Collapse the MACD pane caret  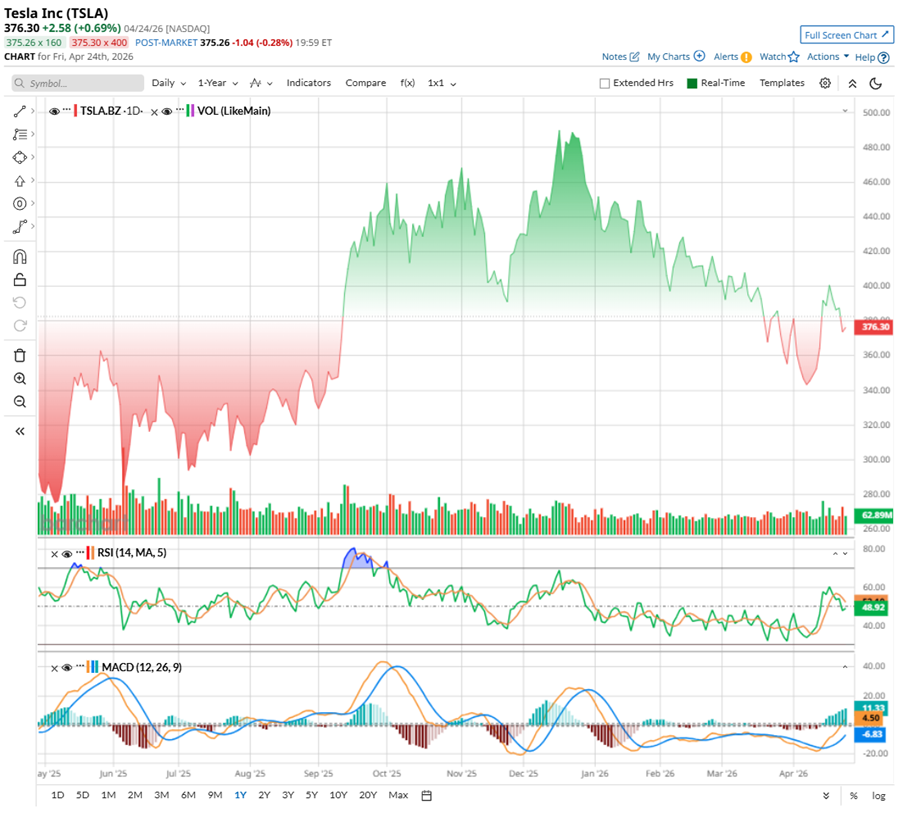[x=845, y=667]
